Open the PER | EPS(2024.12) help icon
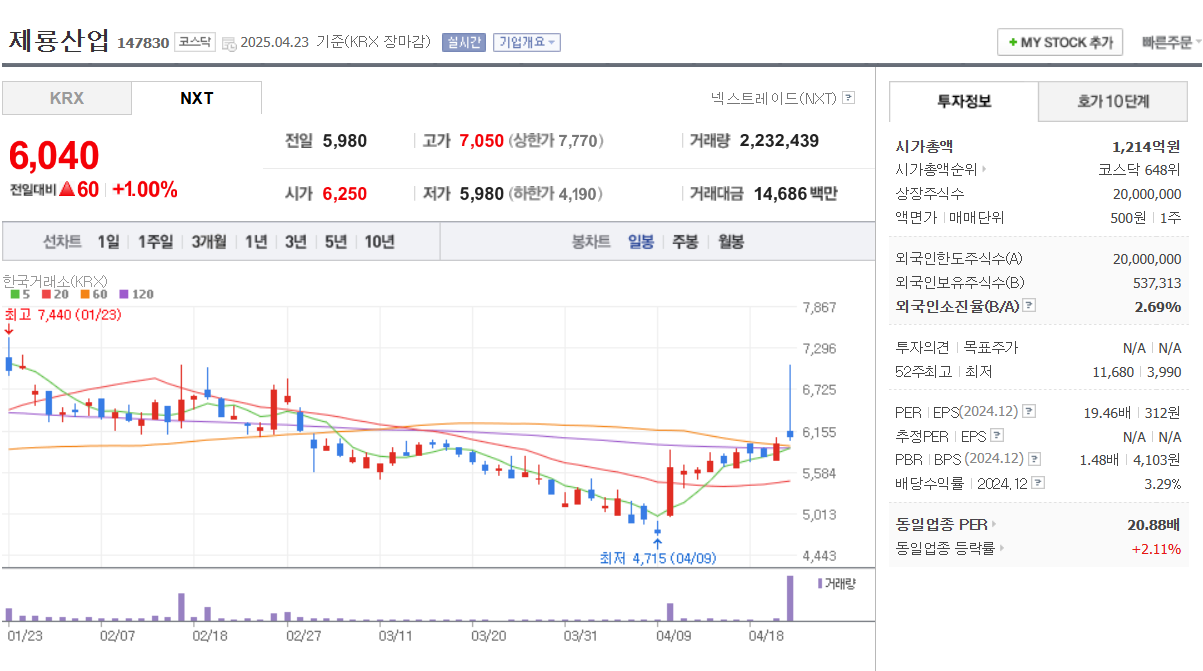 tap(1030, 412)
